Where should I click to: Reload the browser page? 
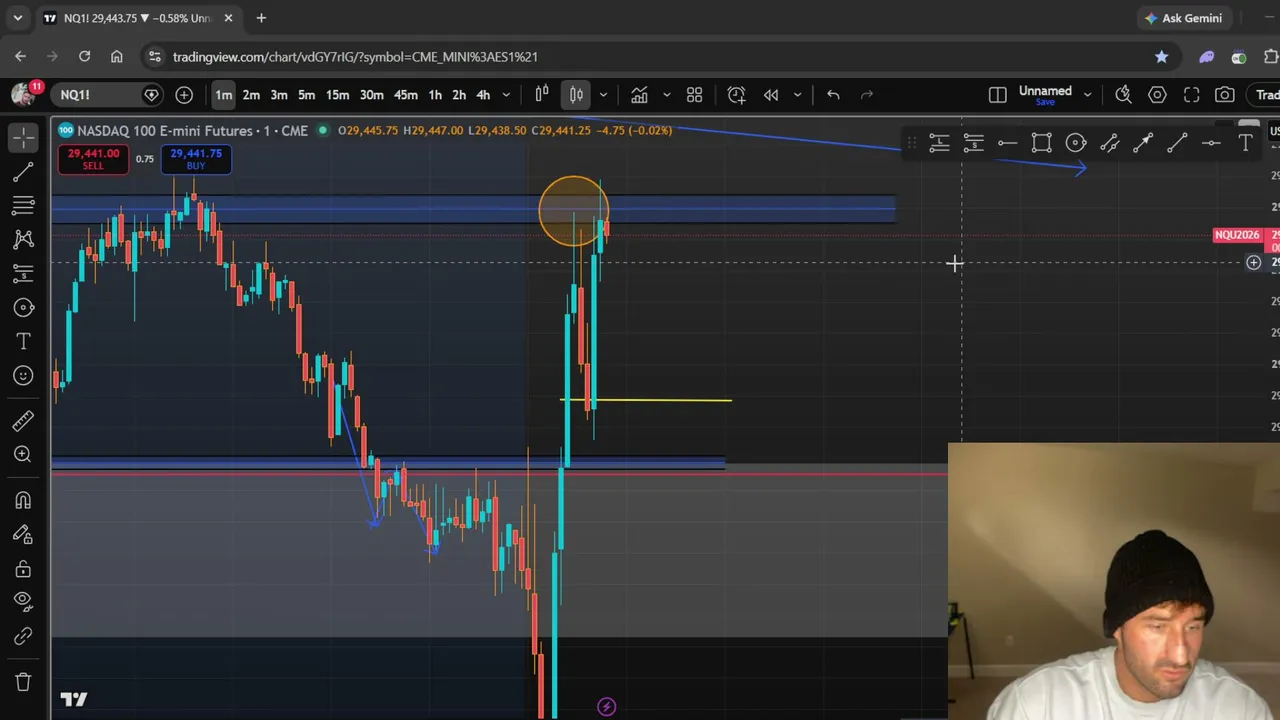84,57
